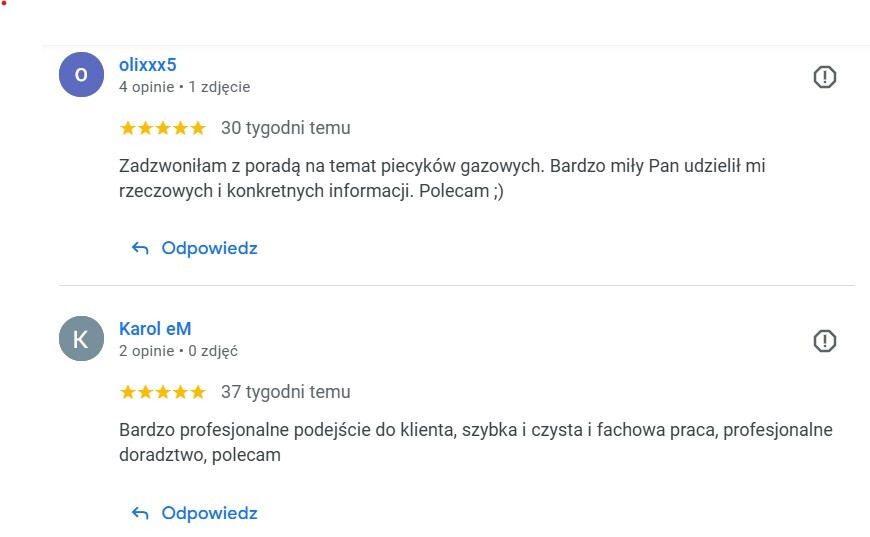Open the olixxx5 profile name link
The image size is (870, 537).
[x=147, y=65]
